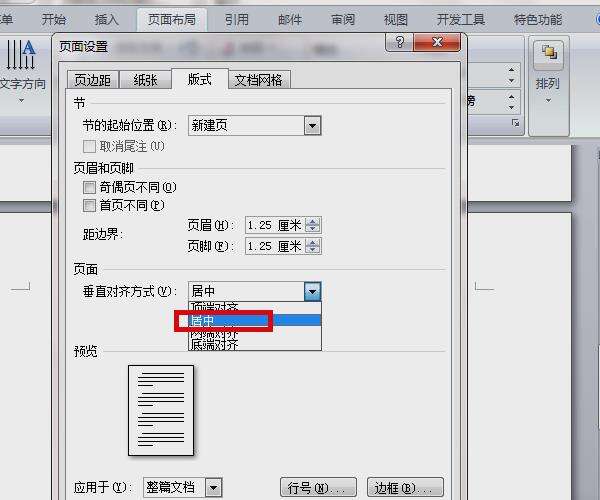Open the ribbon paragraph dialog launcher
600x500 pixels.
pyautogui.click(x=516, y=123)
